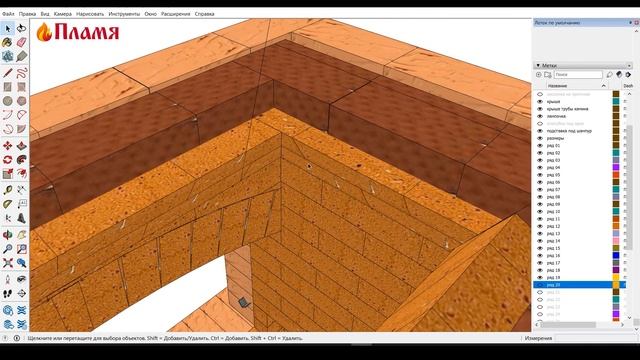640x360 pixels.
Task: Hide the 'ряд 01' tag via eye icon
Action: [x=540, y=146]
